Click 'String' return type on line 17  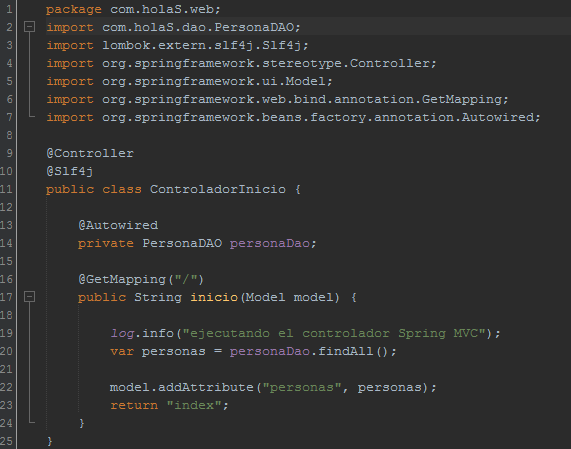click(158, 298)
